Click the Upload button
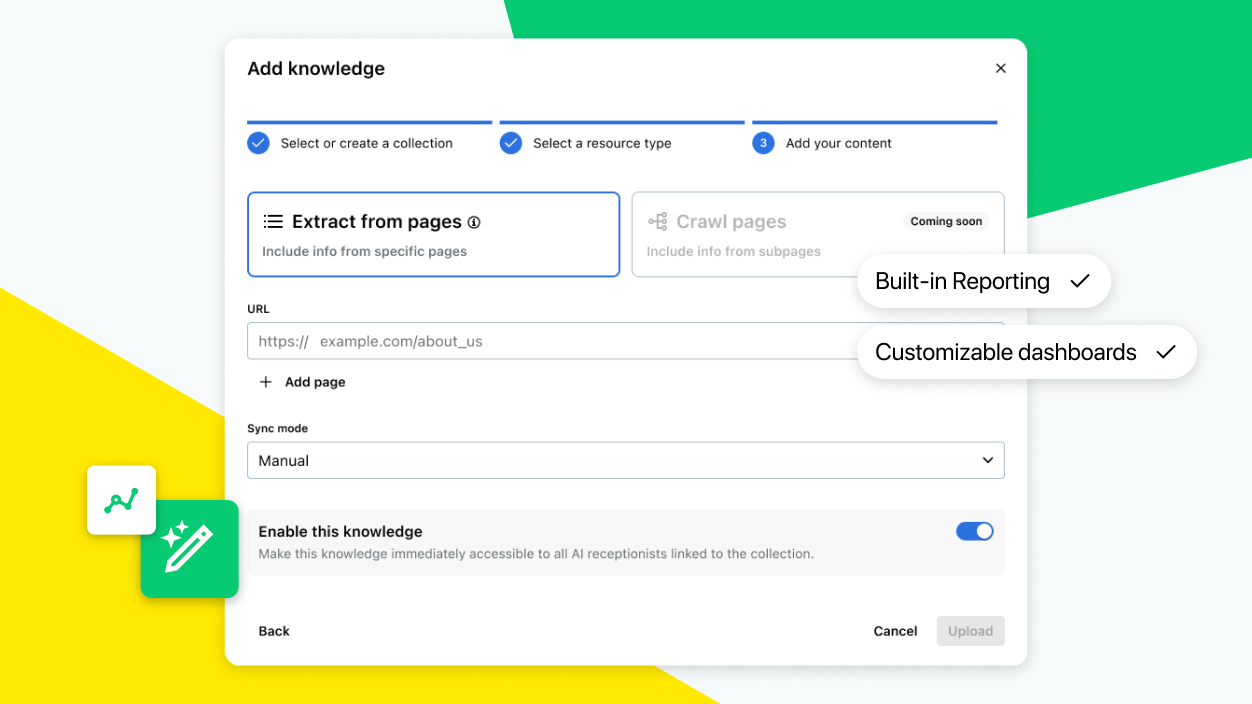Image resolution: width=1252 pixels, height=704 pixels. click(970, 631)
